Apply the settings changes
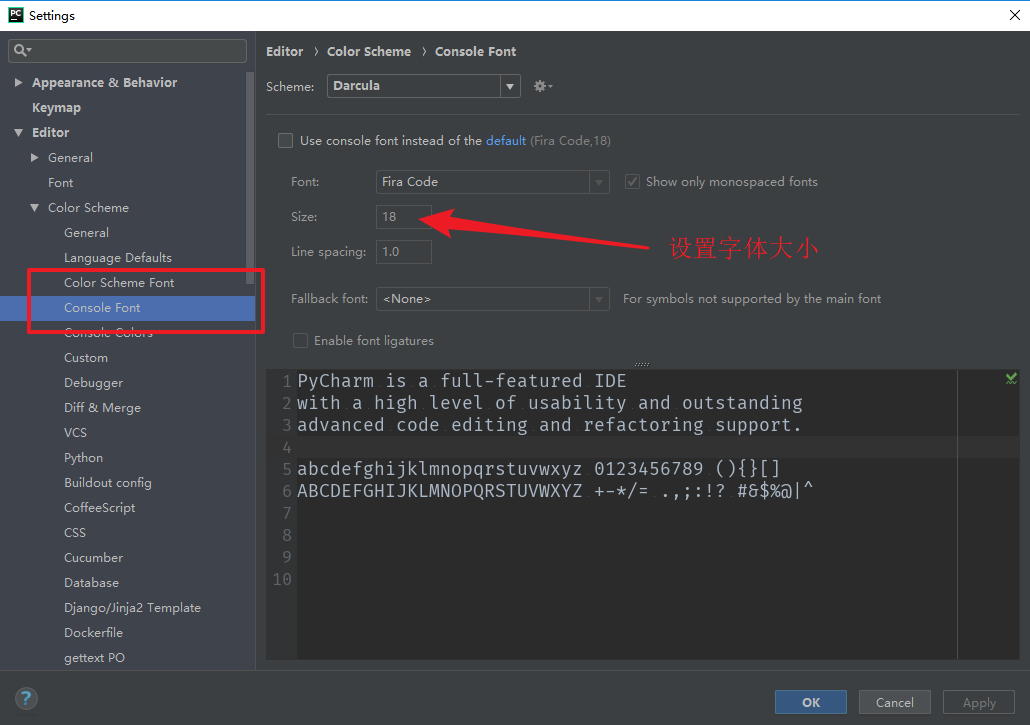Image resolution: width=1030 pixels, height=725 pixels. [978, 702]
